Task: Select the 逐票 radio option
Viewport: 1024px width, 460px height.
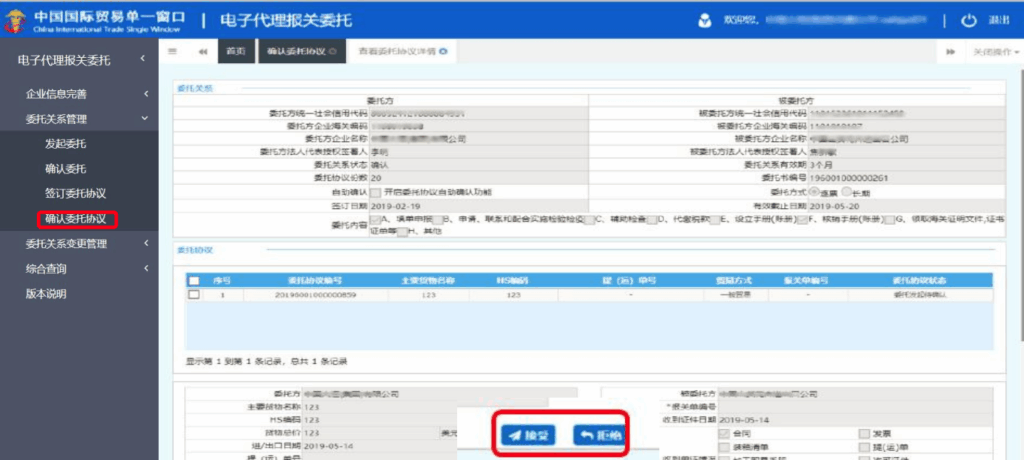Action: (814, 193)
